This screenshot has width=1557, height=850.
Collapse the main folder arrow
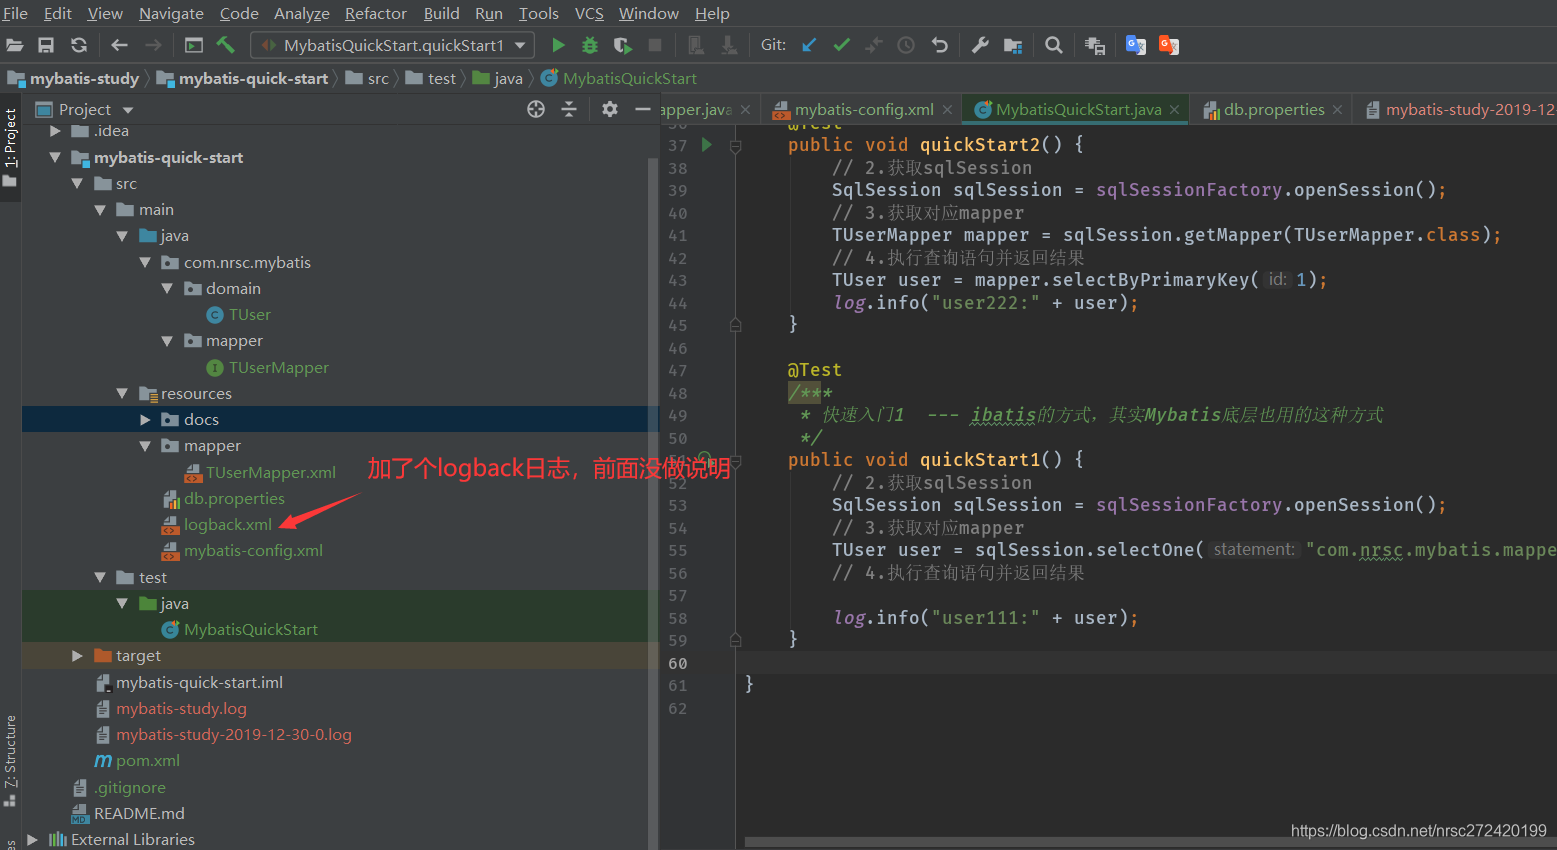click(100, 210)
